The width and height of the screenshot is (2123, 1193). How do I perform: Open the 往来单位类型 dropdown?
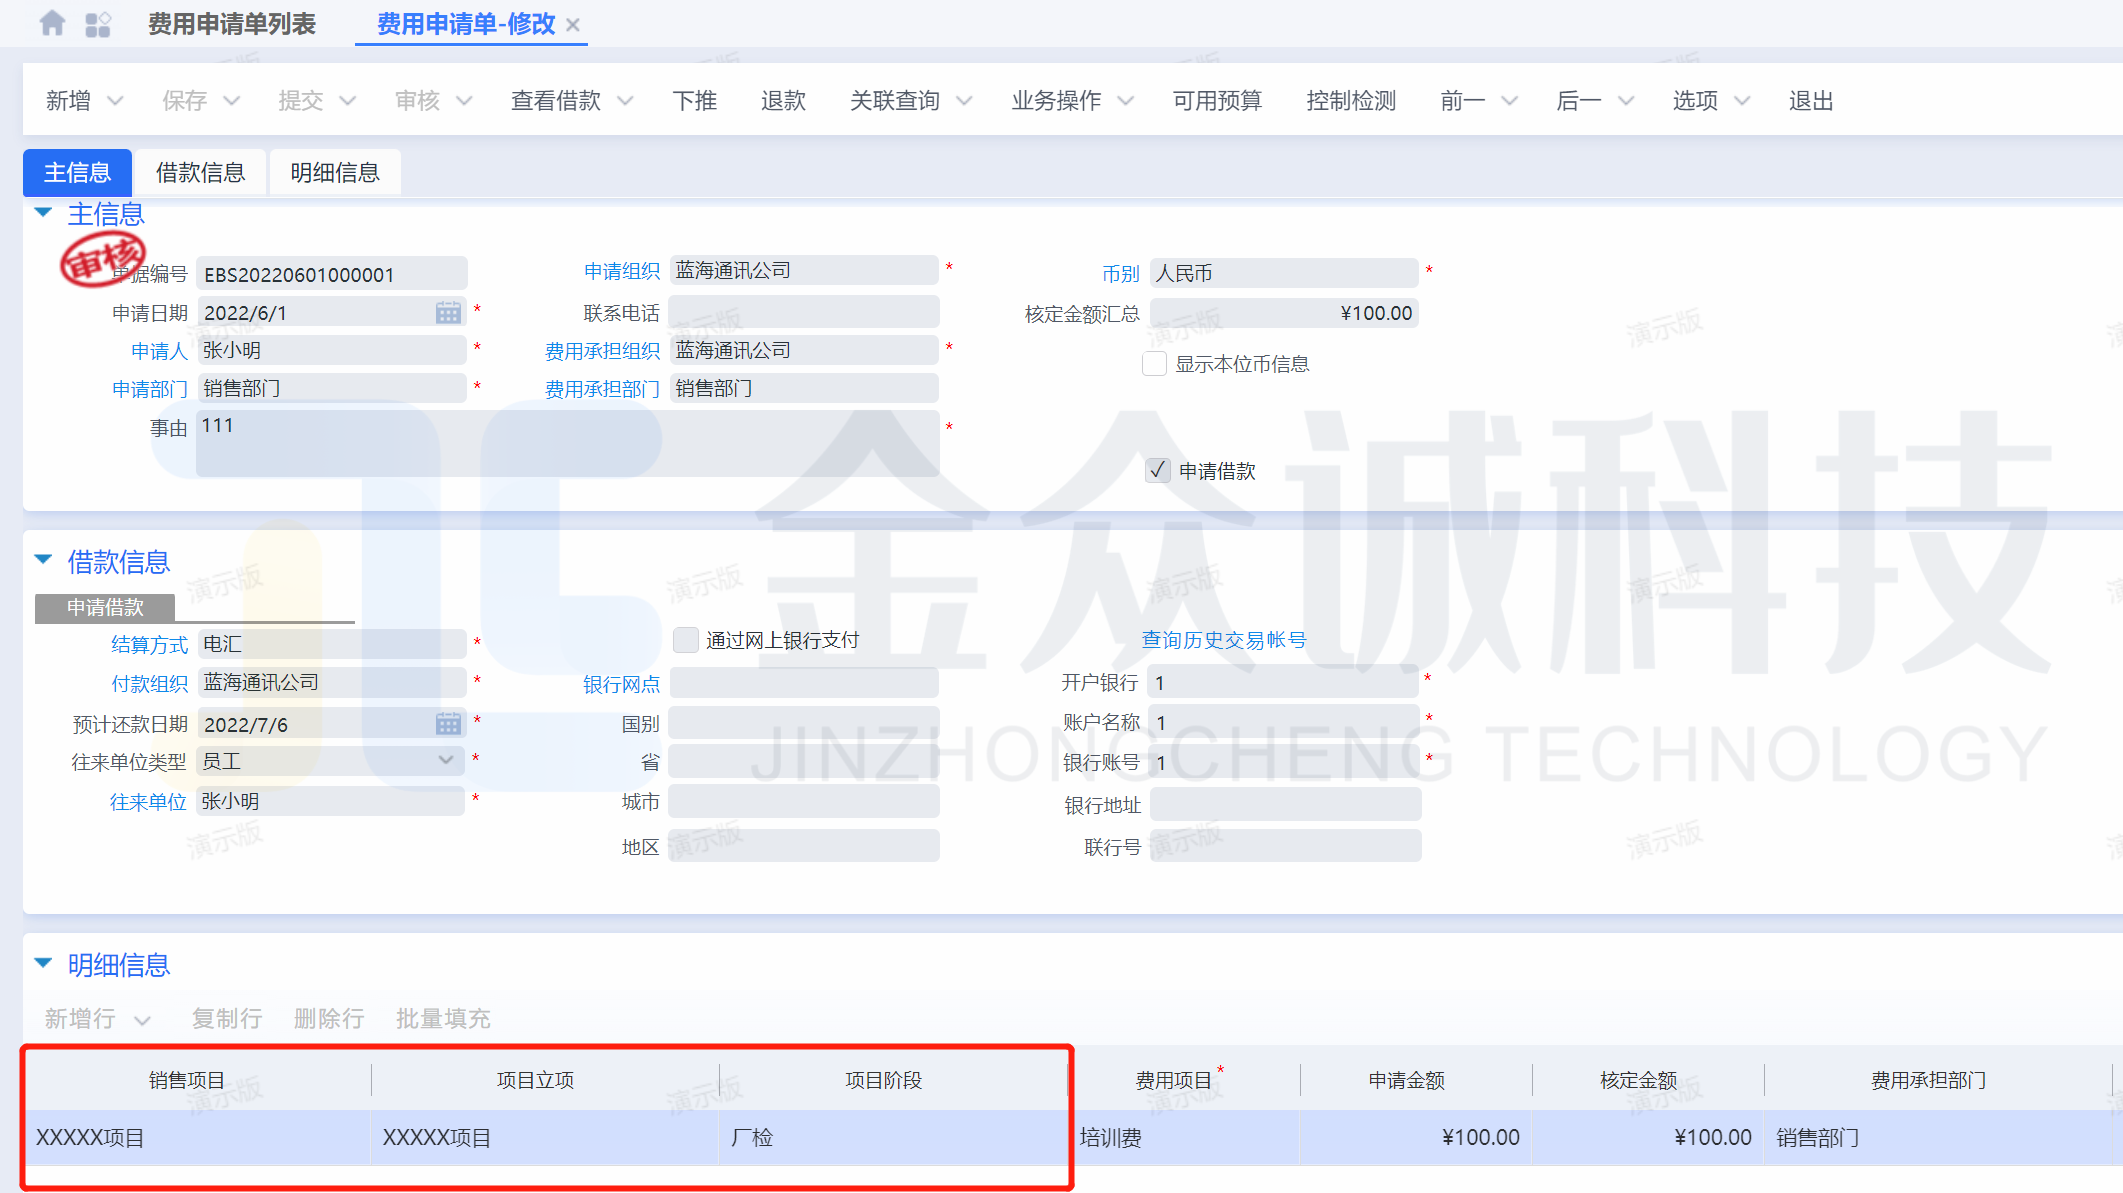click(445, 760)
